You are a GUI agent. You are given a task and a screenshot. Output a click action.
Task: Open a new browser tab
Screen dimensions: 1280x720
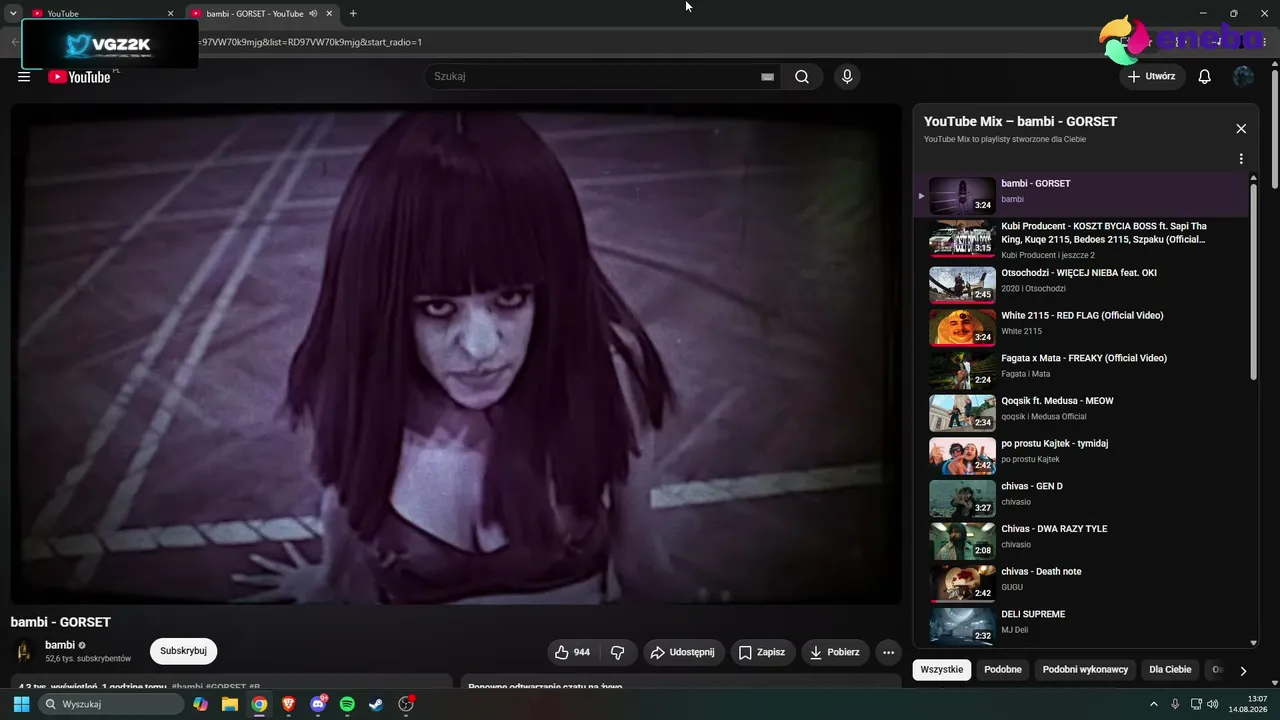point(353,14)
